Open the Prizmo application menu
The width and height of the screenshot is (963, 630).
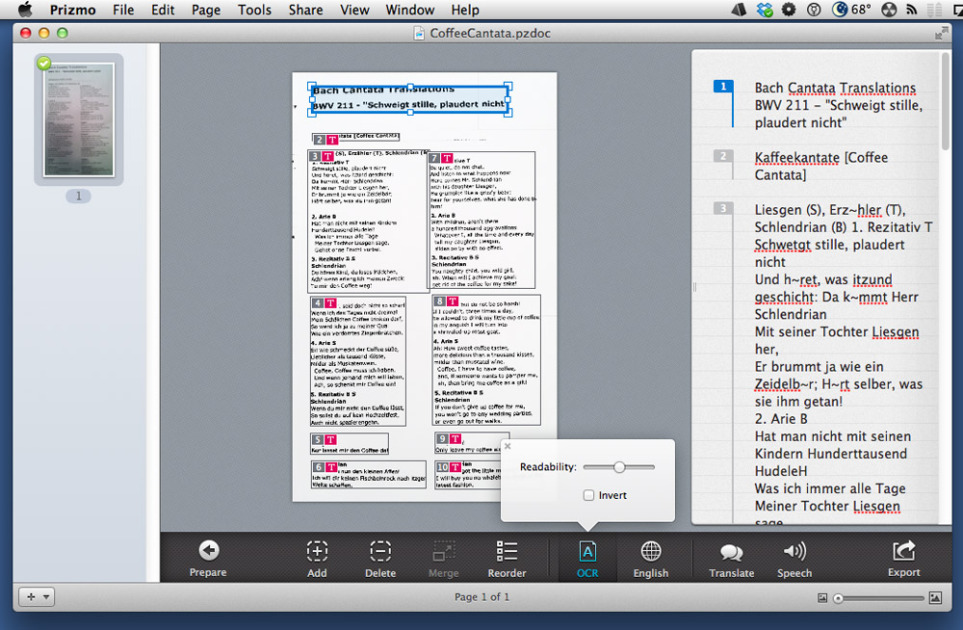pos(73,10)
